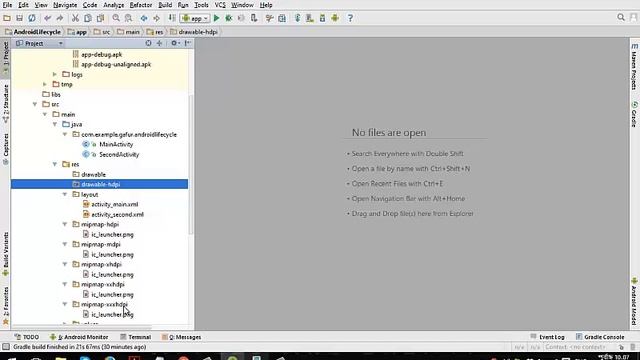Image resolution: width=640 pixels, height=360 pixels.
Task: Expand the logs folder arrow
Action: (x=55, y=74)
